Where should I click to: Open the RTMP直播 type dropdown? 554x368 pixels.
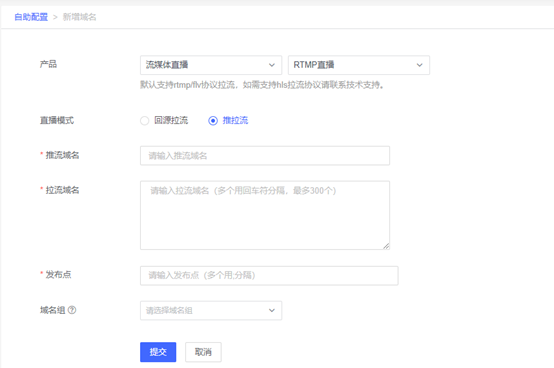pos(359,65)
